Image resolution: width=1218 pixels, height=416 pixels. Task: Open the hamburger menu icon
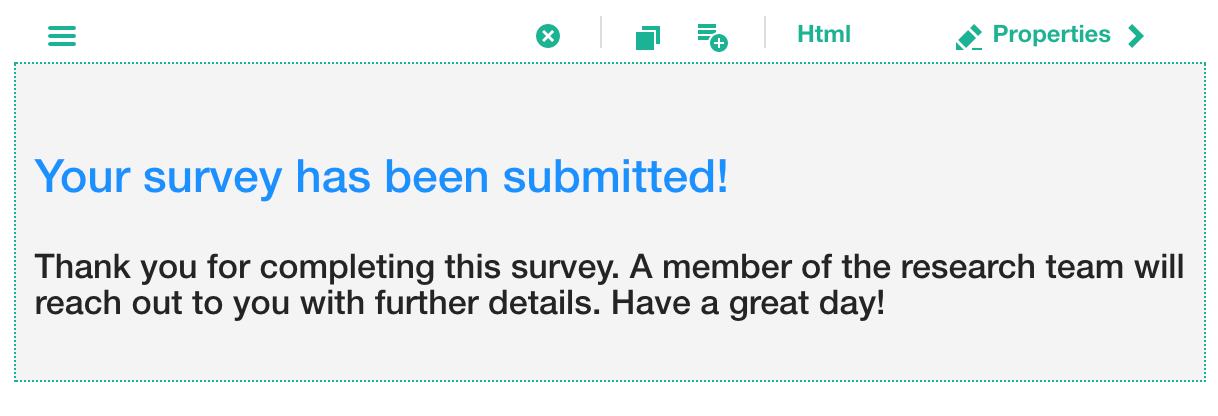pos(62,36)
